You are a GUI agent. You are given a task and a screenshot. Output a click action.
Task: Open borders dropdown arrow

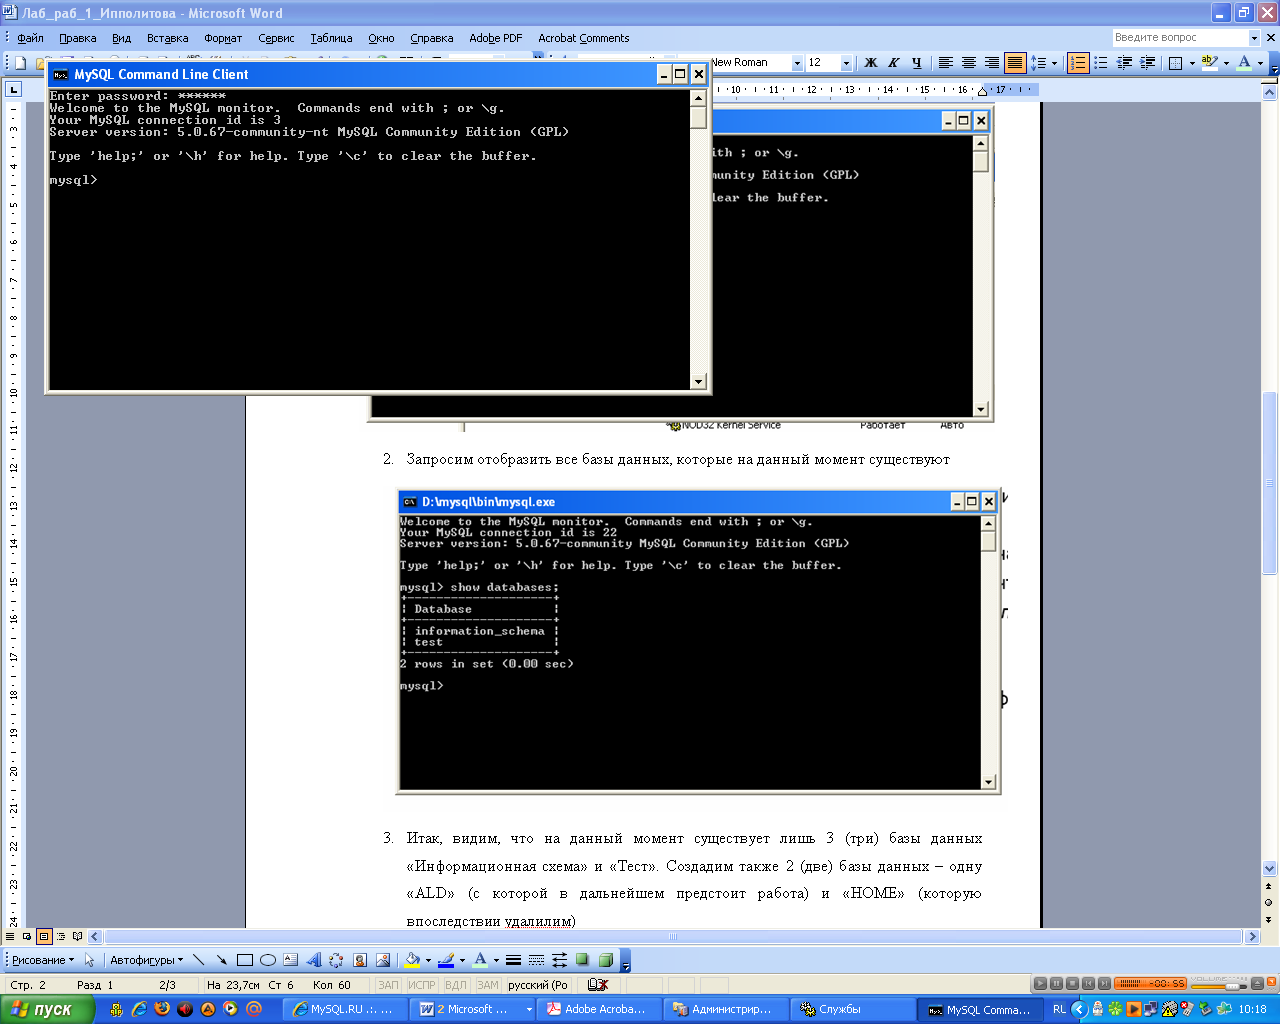1192,62
